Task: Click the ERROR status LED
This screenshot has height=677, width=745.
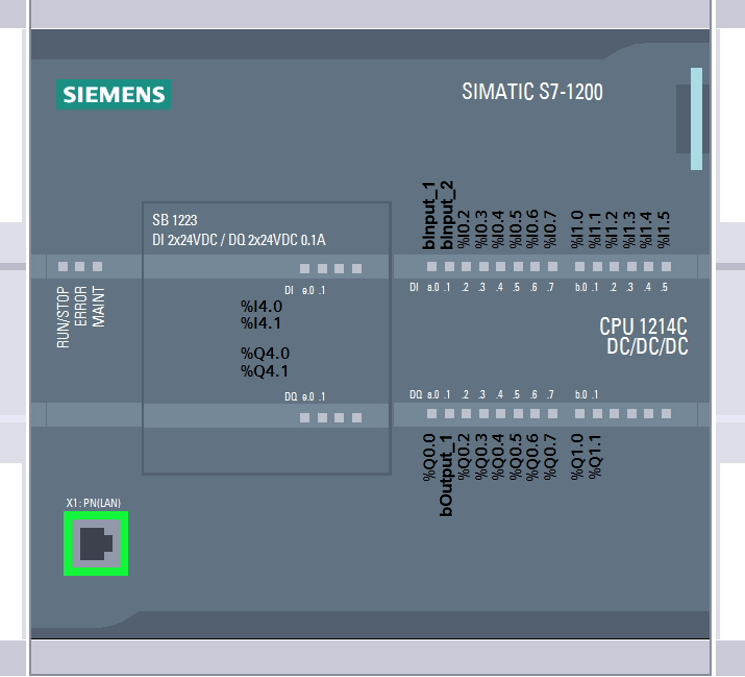Action: (x=80, y=267)
